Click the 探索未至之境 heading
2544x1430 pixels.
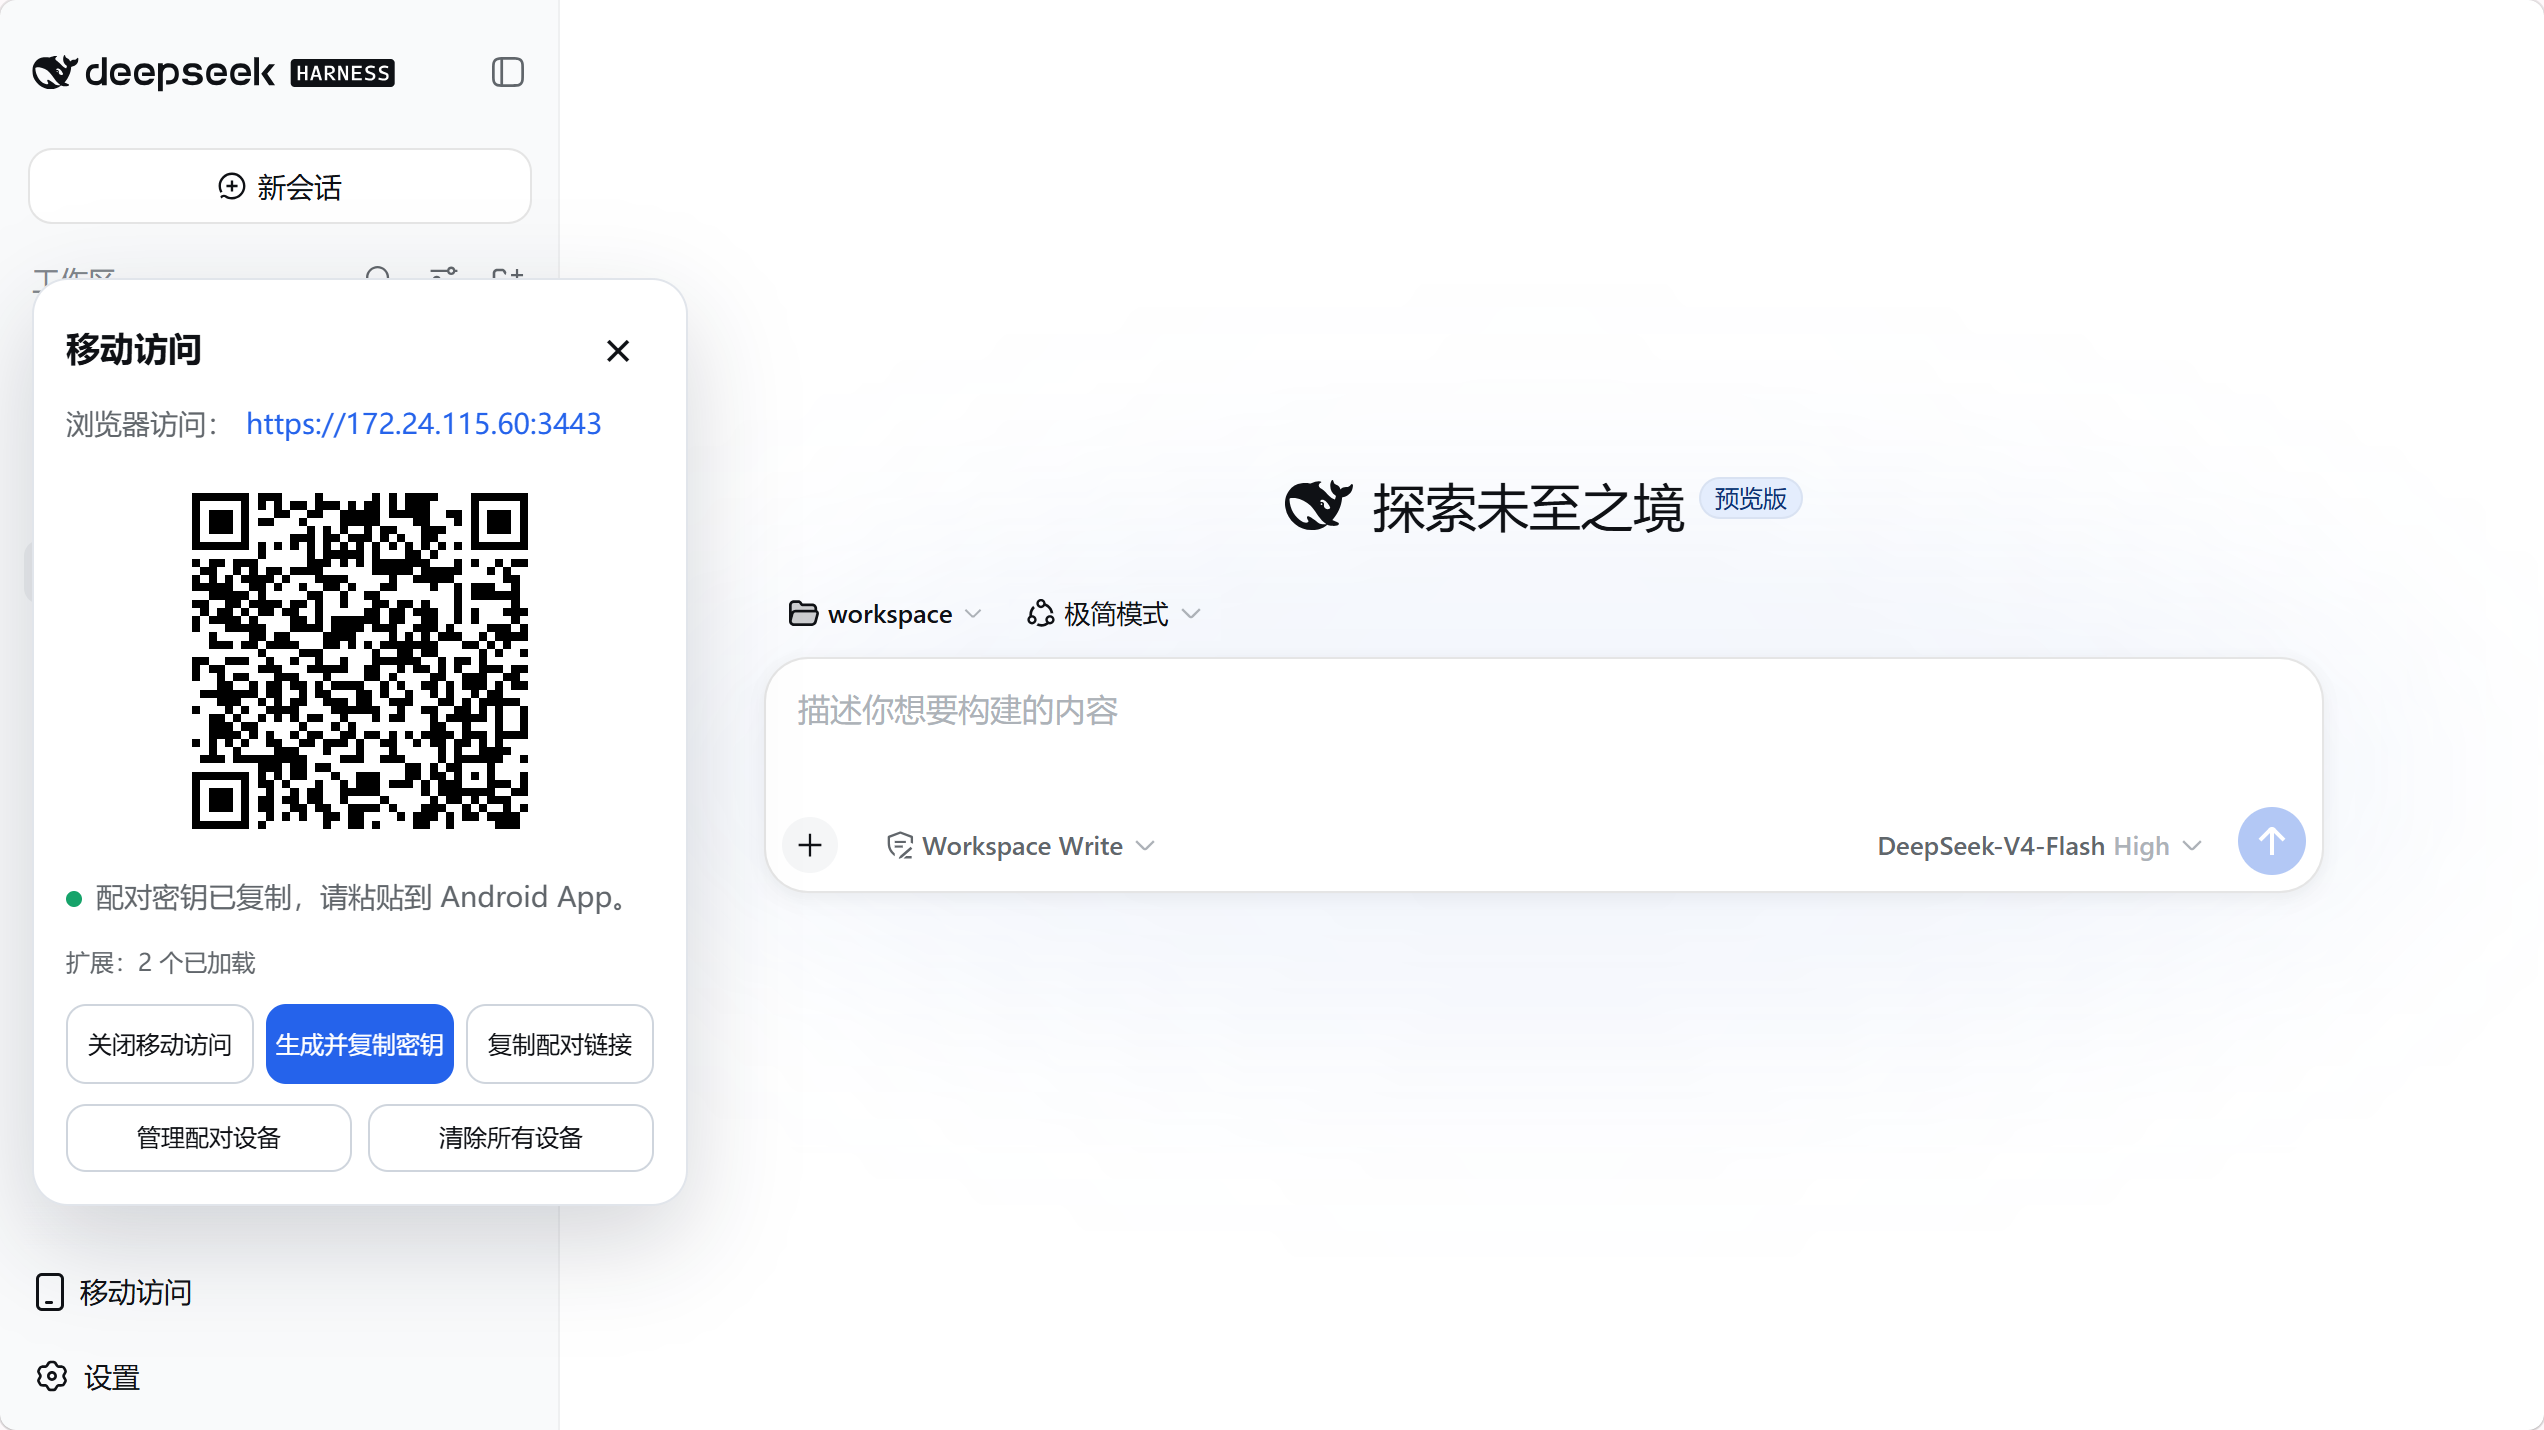(x=1529, y=508)
